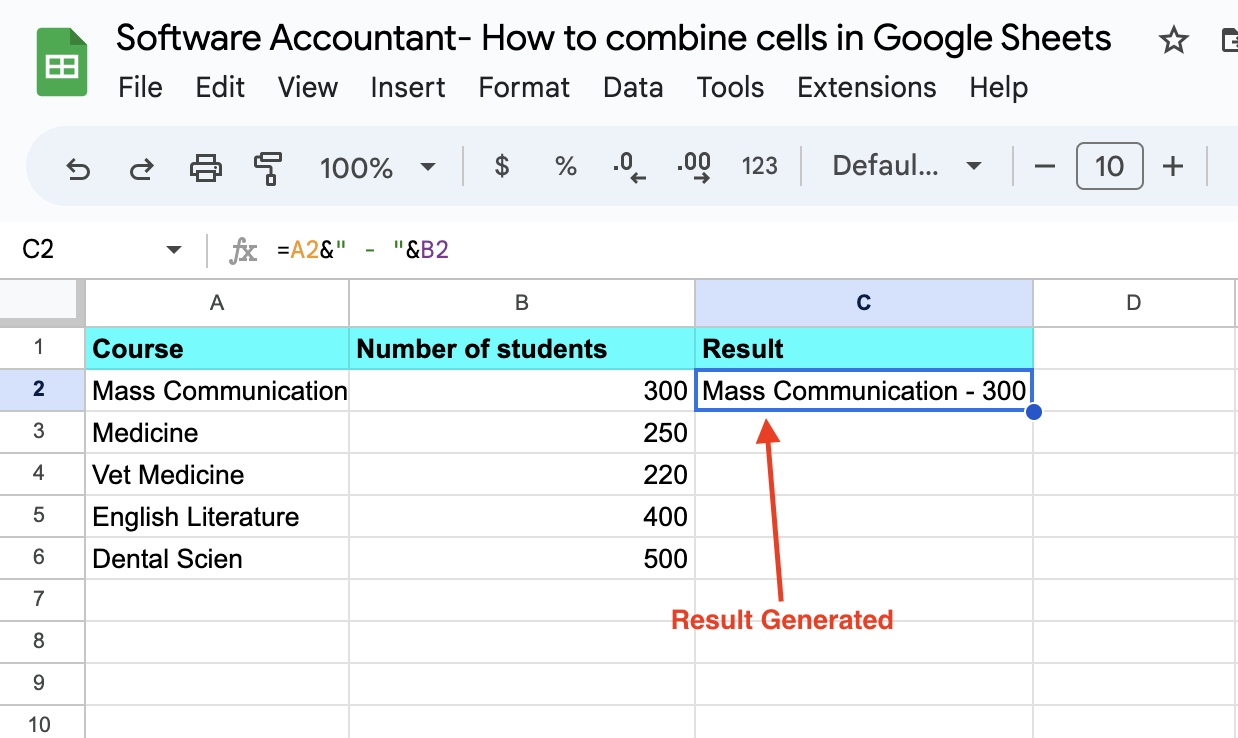This screenshot has width=1238, height=738.
Task: Open the Extensions menu
Action: 867,87
